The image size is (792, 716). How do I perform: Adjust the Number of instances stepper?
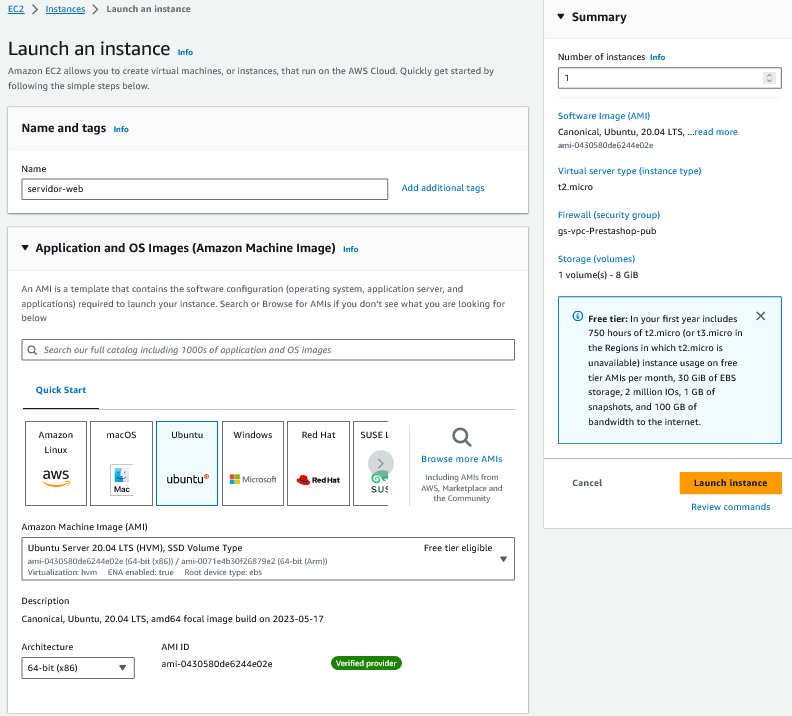click(768, 78)
